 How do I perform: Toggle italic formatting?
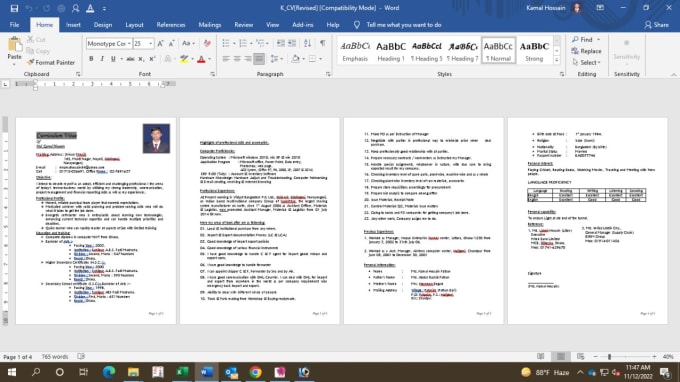point(102,59)
